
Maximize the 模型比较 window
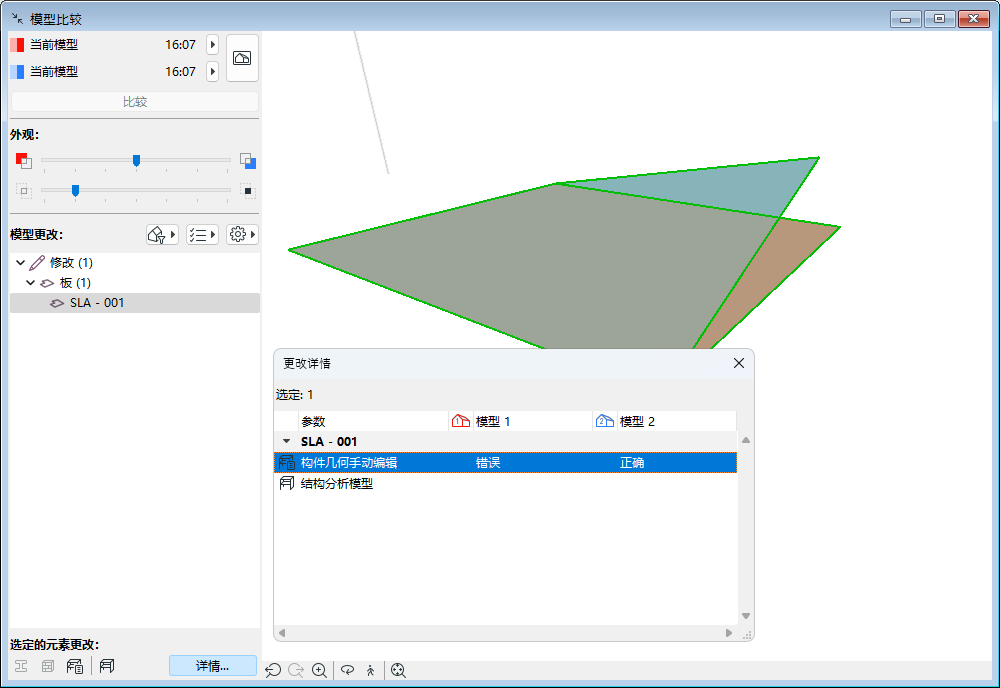point(939,19)
